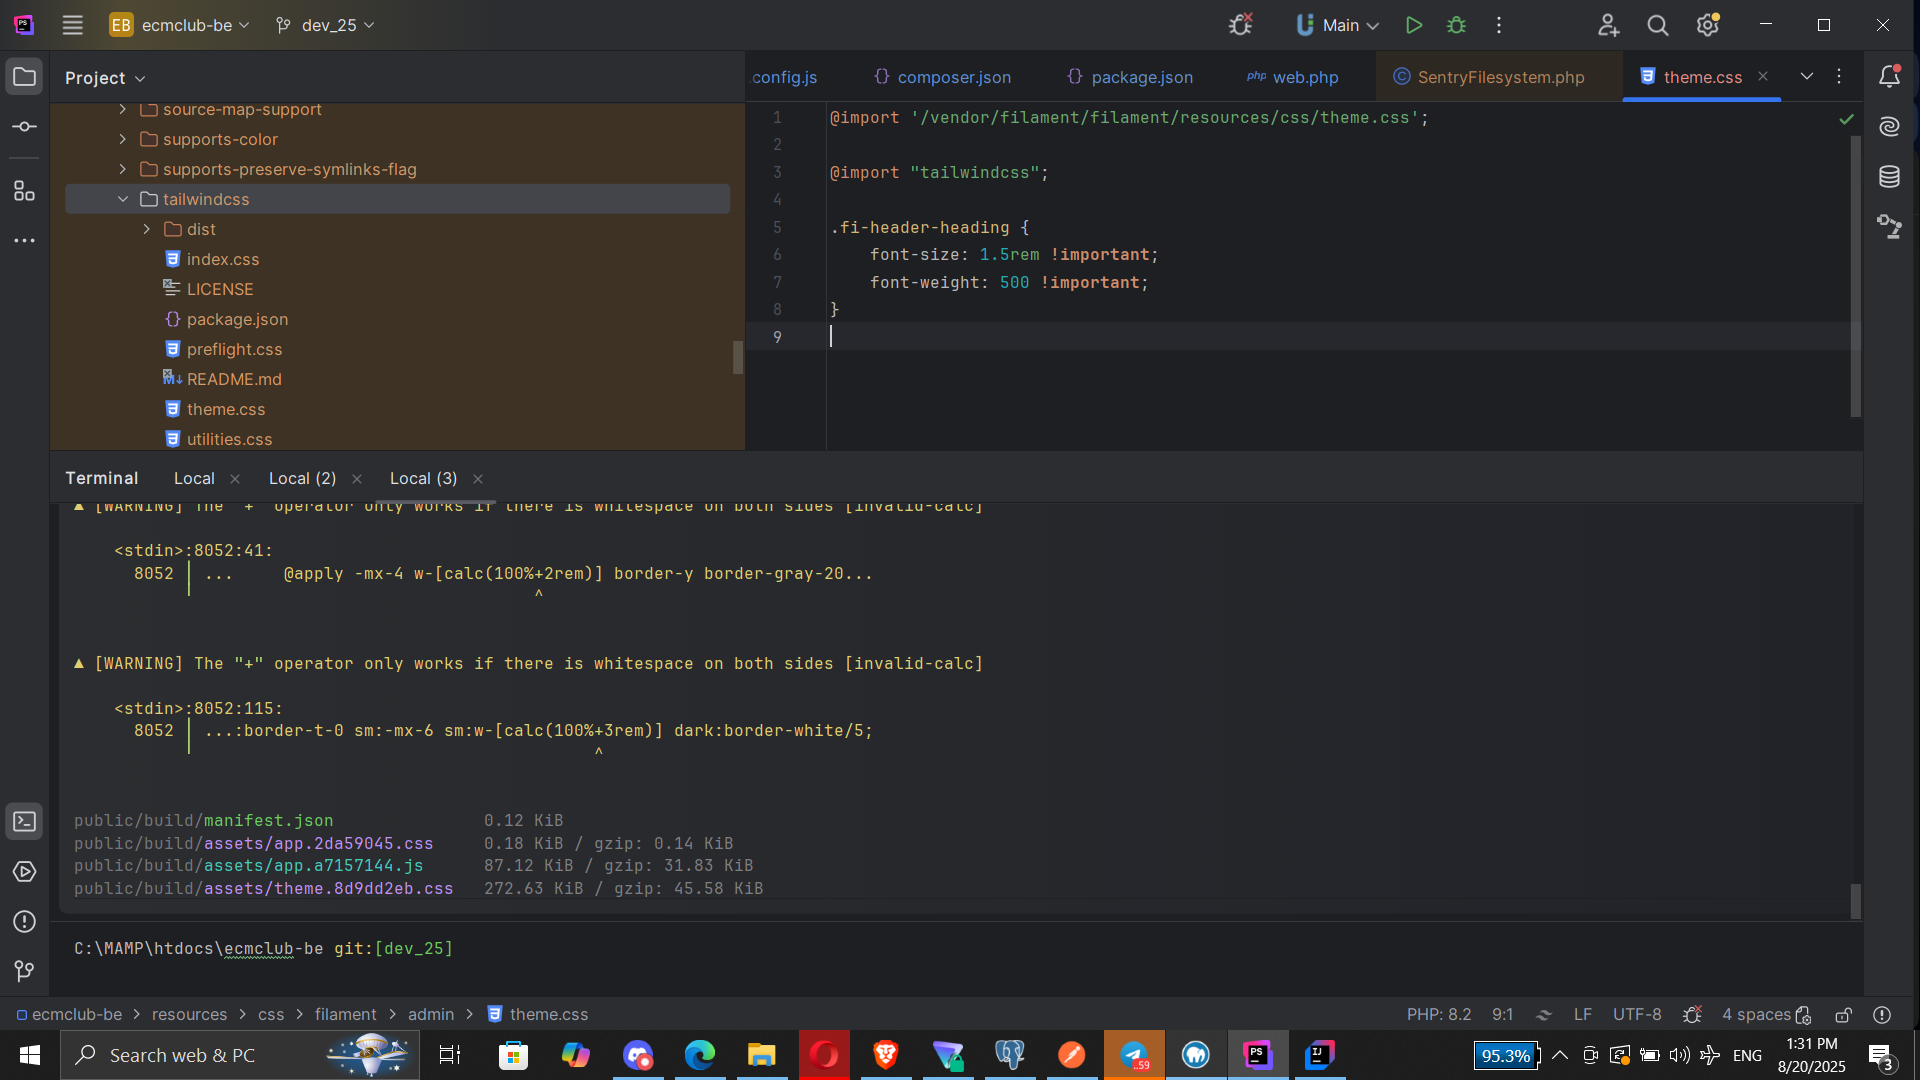Switch to package.json editor tab

(x=1130, y=77)
